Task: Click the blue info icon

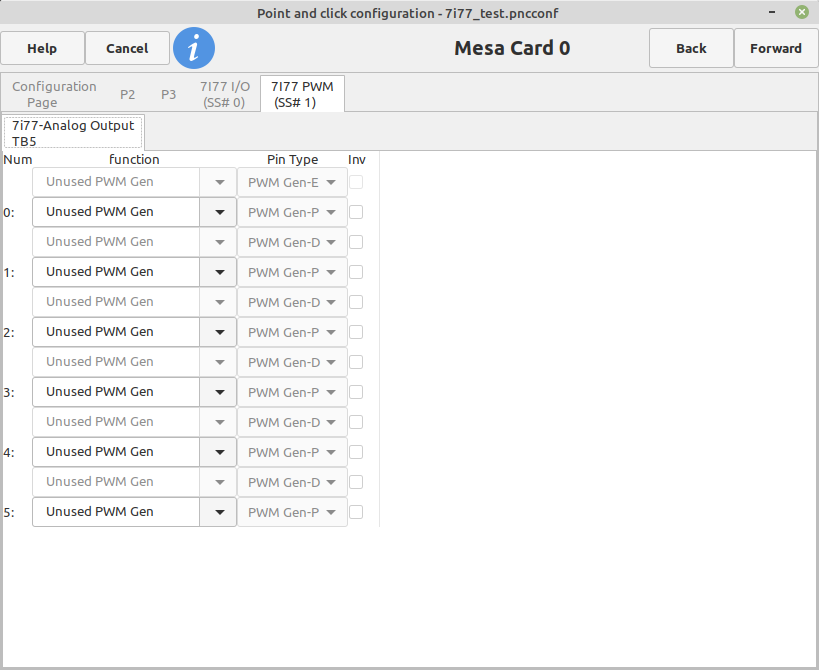Action: tap(194, 49)
